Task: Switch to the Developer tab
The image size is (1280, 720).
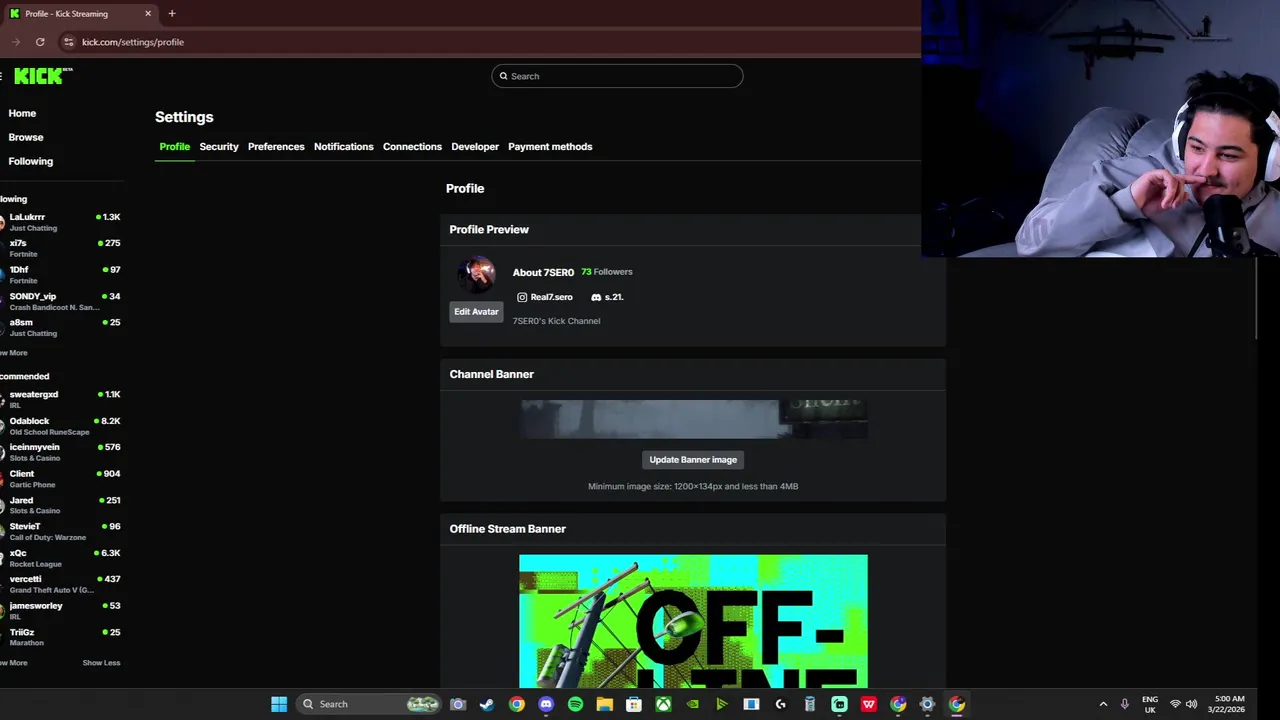Action: 475,147
